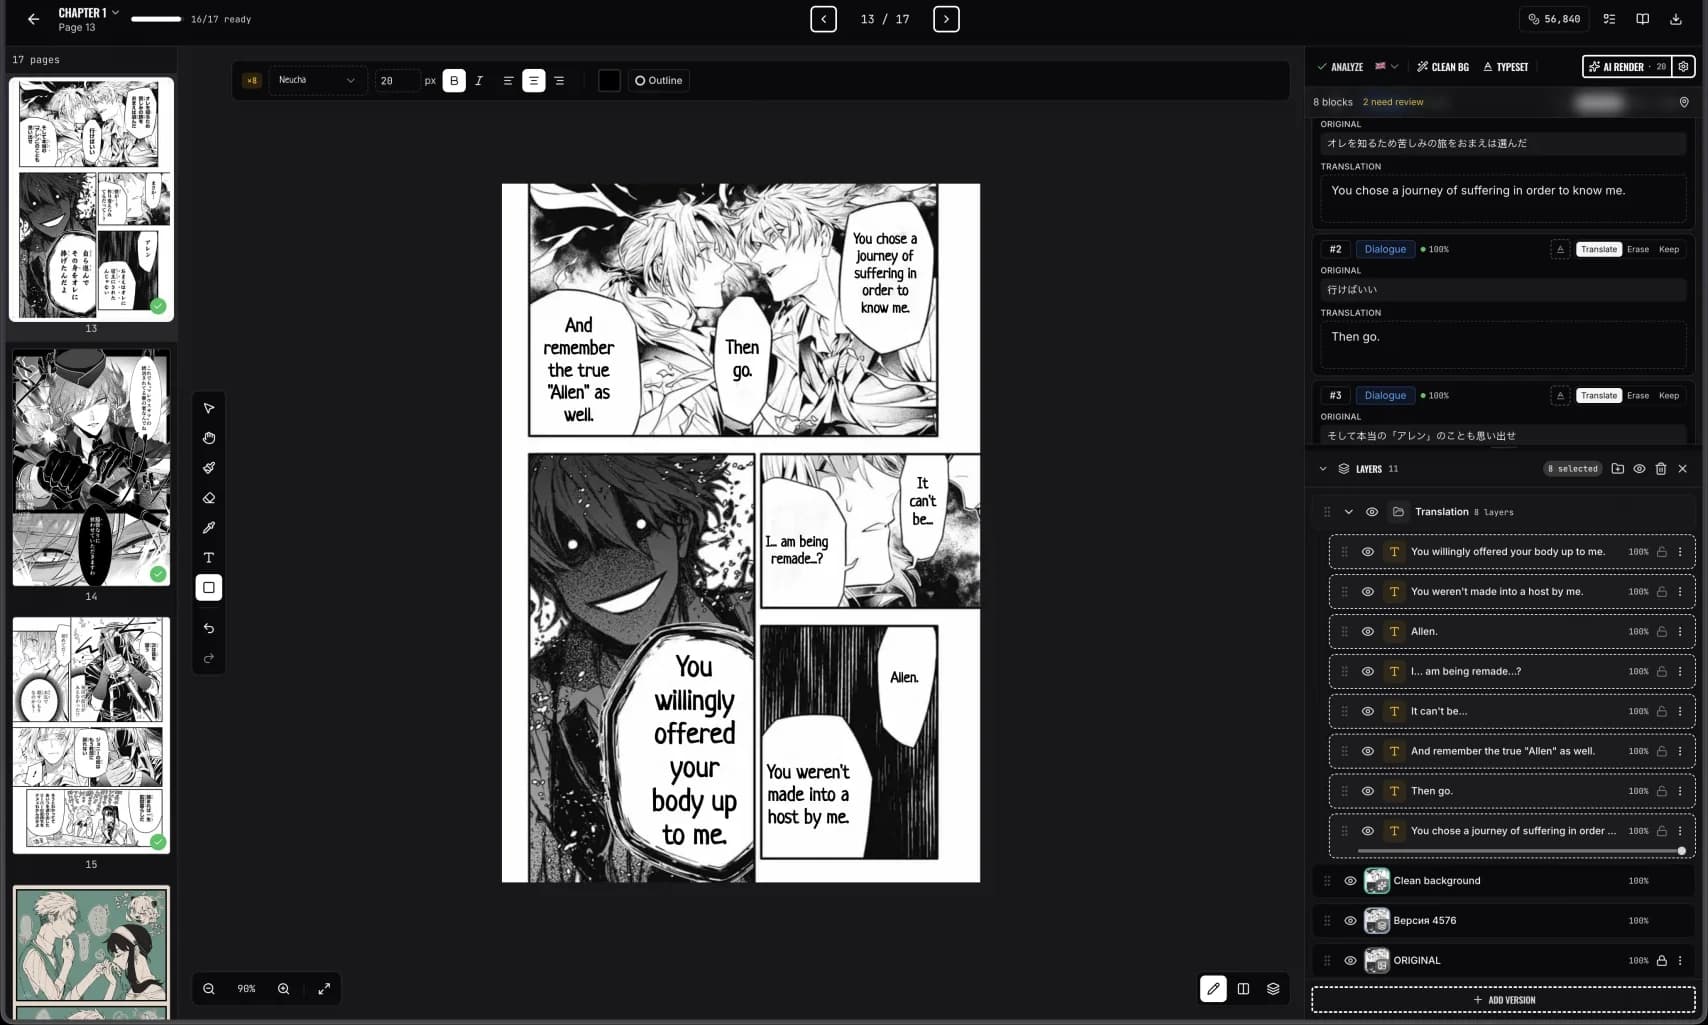Open the Typeset tab

click(1506, 67)
